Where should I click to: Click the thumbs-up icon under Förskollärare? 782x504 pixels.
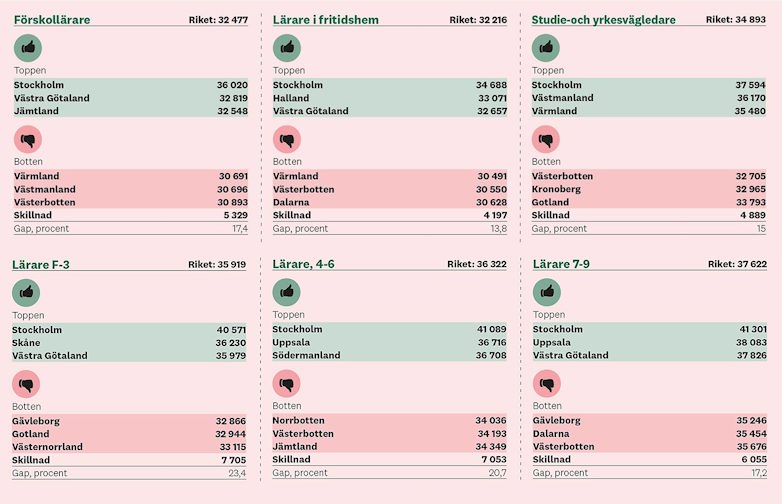tap(29, 48)
